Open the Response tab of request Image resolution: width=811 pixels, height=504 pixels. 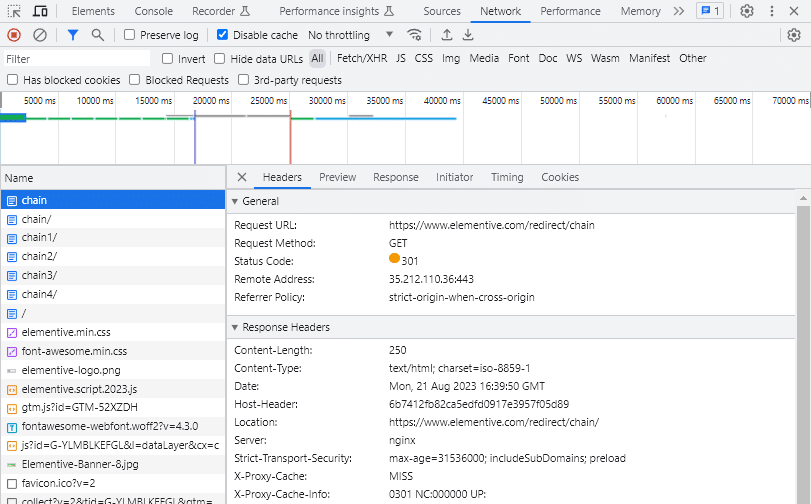point(396,177)
